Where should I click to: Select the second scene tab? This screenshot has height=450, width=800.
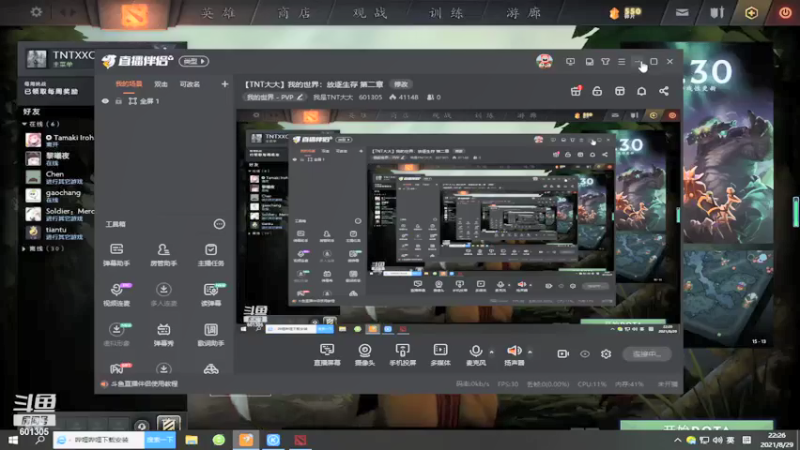[161, 84]
